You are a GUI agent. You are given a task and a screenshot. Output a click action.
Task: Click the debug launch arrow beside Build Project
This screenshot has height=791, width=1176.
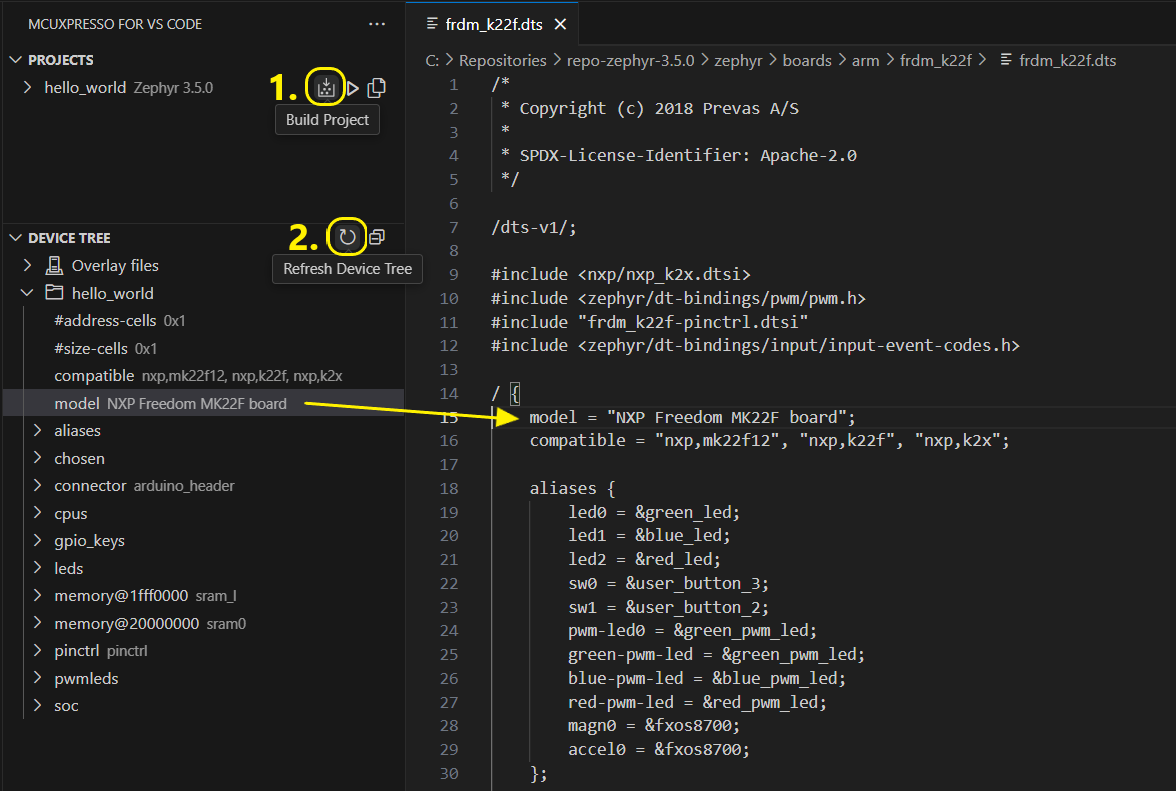352,87
